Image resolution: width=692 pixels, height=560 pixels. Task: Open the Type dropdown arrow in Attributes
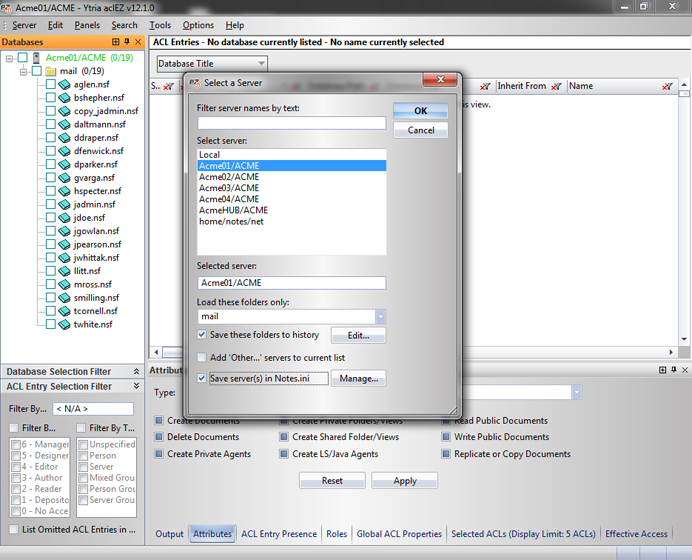[x=576, y=392]
